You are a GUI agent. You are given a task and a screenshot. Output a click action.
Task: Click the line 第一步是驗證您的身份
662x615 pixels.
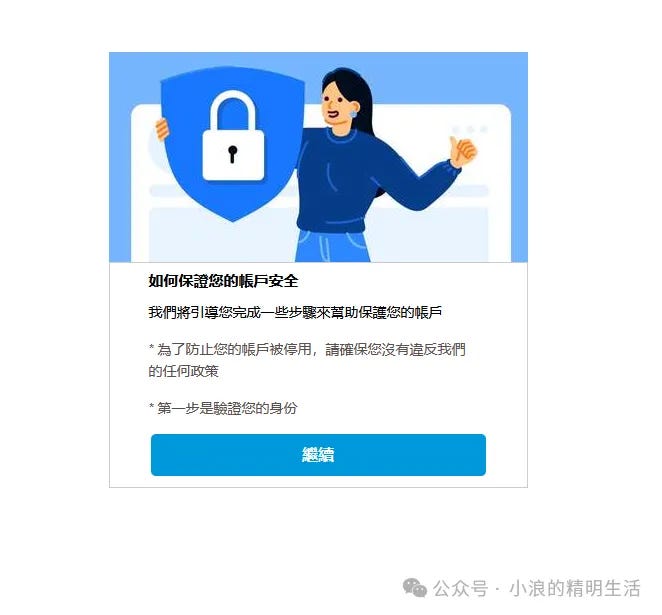(x=223, y=408)
